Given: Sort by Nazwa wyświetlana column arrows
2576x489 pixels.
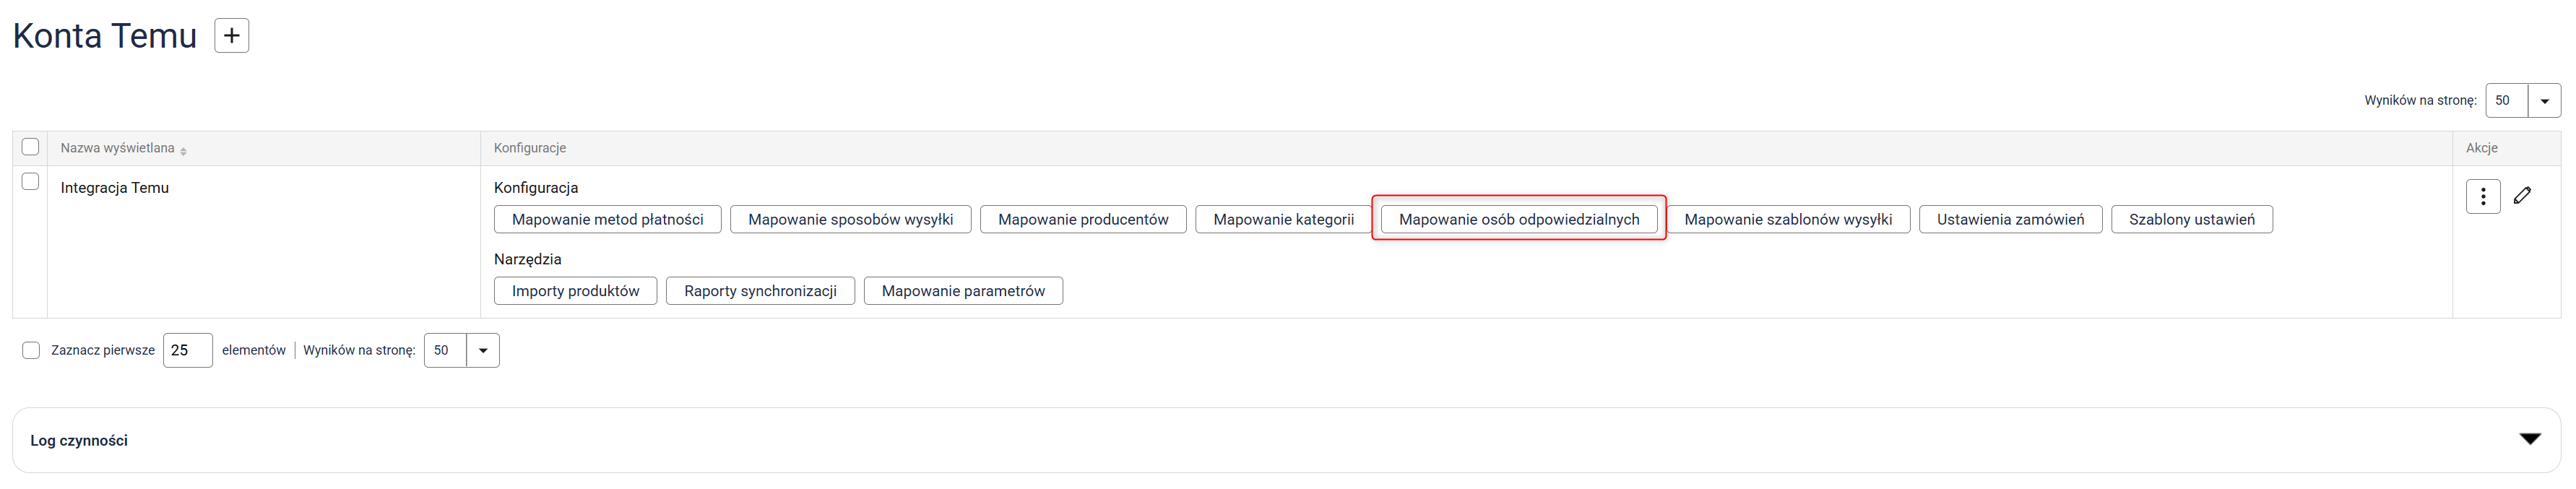Looking at the screenshot, I should tap(184, 150).
